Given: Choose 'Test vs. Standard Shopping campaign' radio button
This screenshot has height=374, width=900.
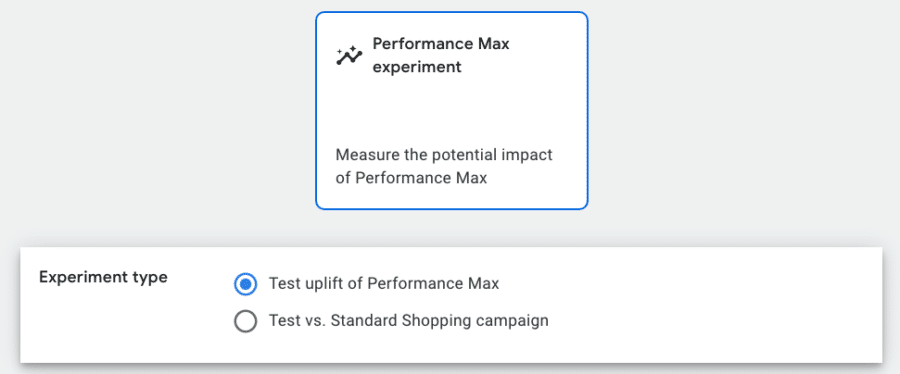Looking at the screenshot, I should pyautogui.click(x=246, y=321).
